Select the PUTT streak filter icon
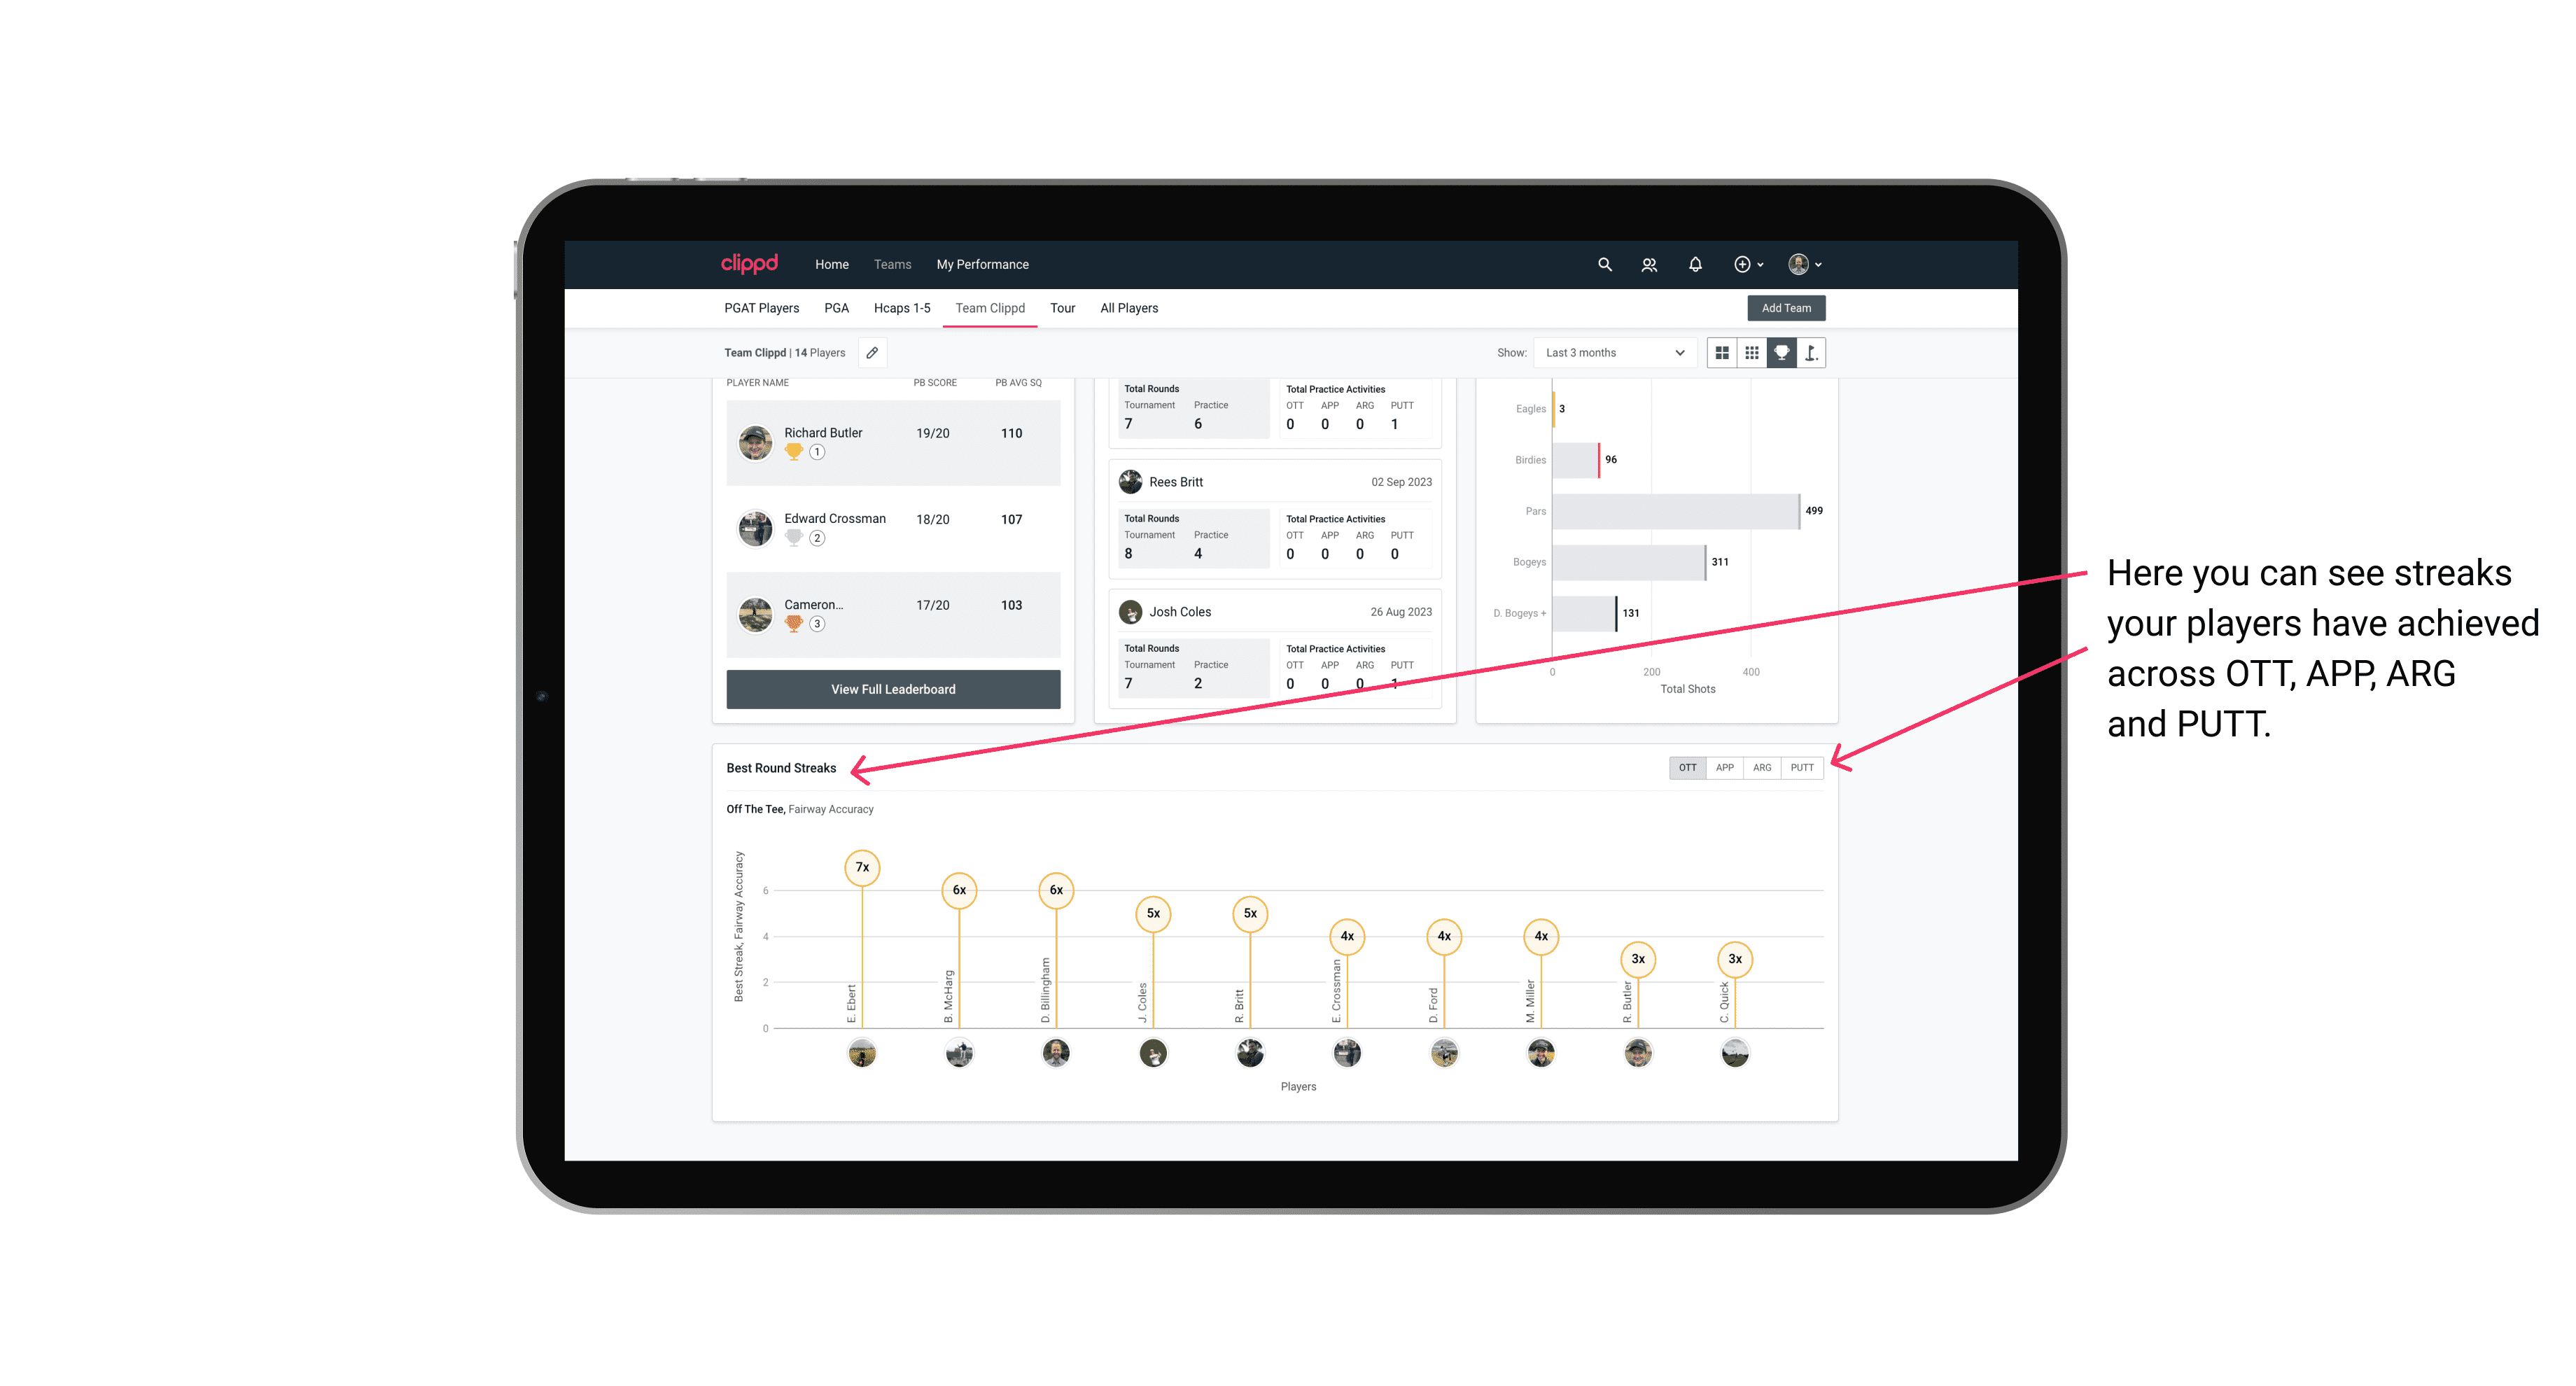The width and height of the screenshot is (2576, 1386). (1802, 766)
